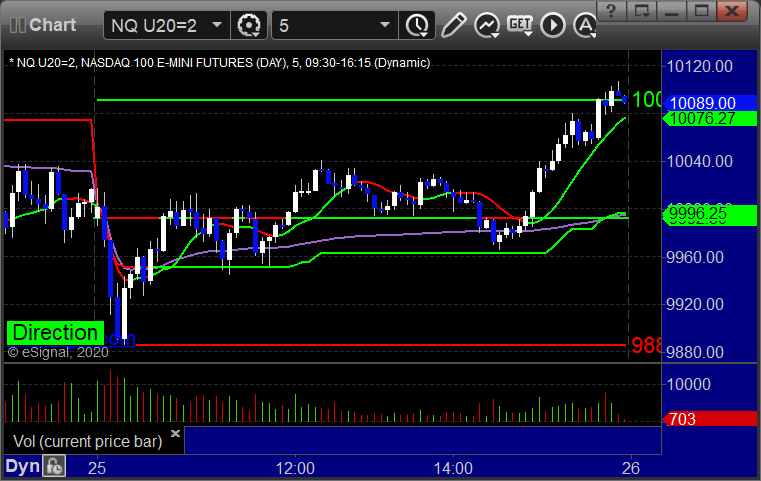The width and height of the screenshot is (761, 481).
Task: Expand the symbol history dropdown arrow
Action: tap(217, 25)
